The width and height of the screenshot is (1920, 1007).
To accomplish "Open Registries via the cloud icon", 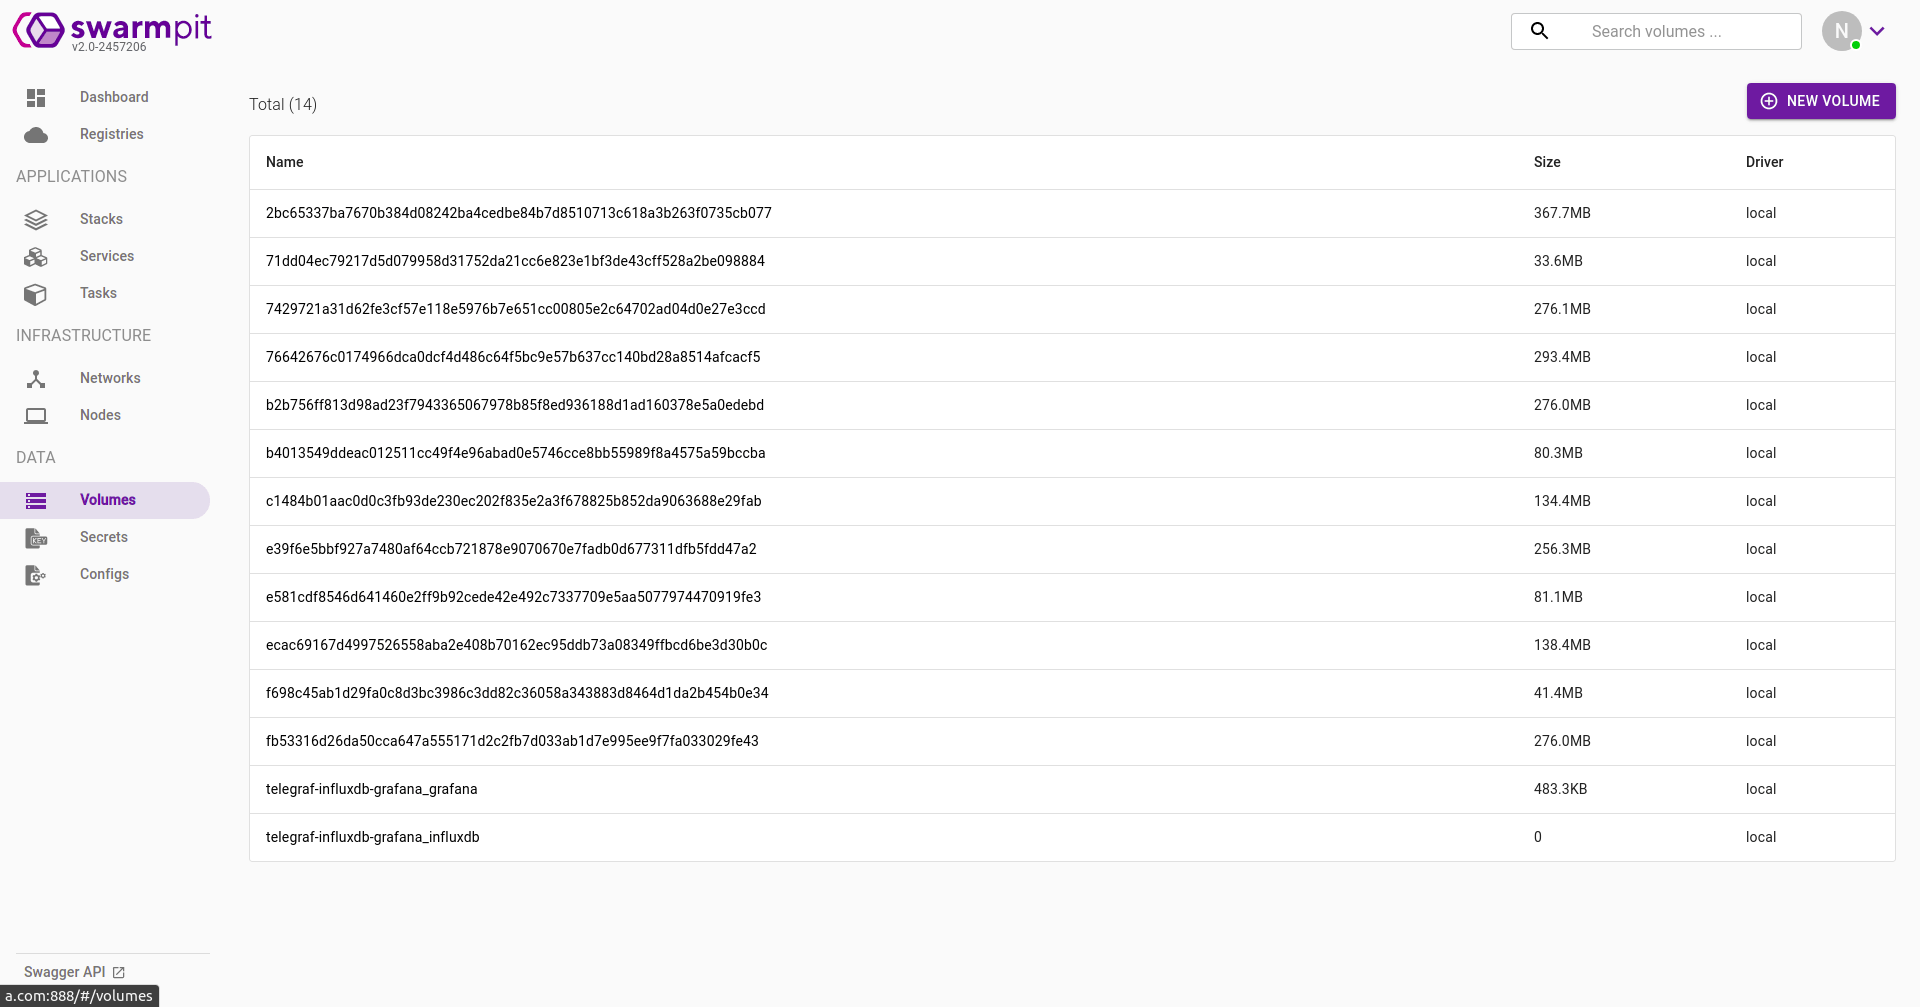I will click(x=36, y=135).
